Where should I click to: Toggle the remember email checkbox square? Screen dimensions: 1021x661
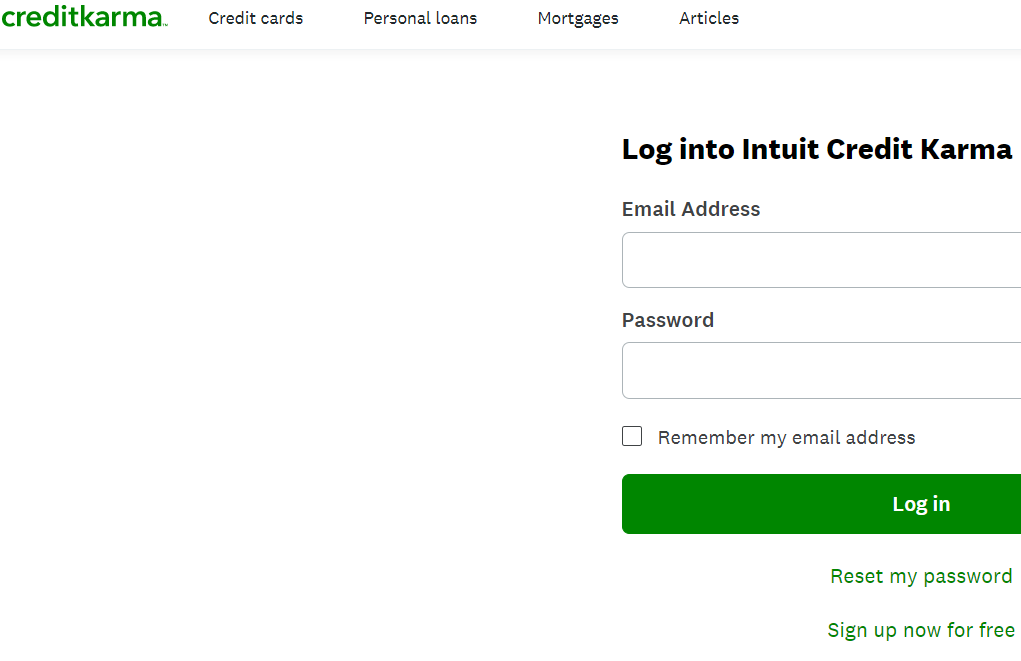coord(632,436)
